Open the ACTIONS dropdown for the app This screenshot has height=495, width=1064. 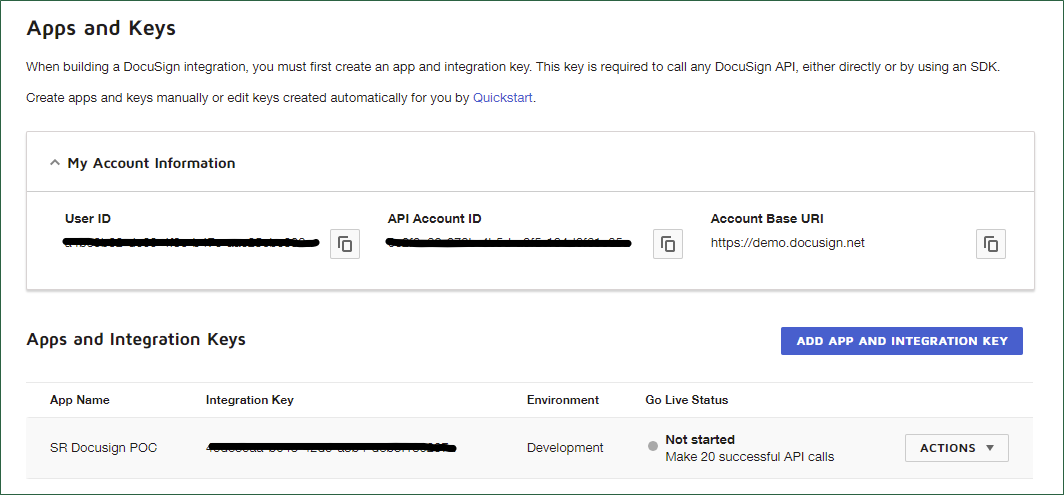coord(956,448)
